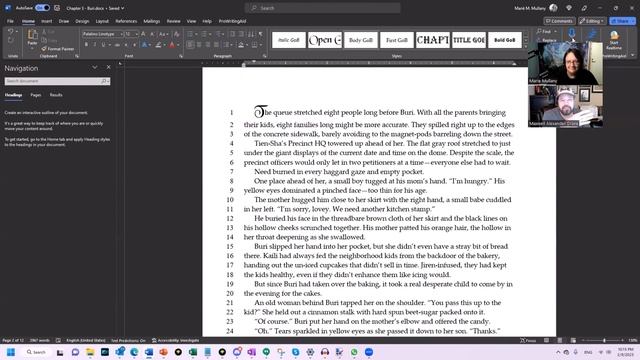Click the Center alignment icon
Viewport: 640px width, 360px height.
199,45
